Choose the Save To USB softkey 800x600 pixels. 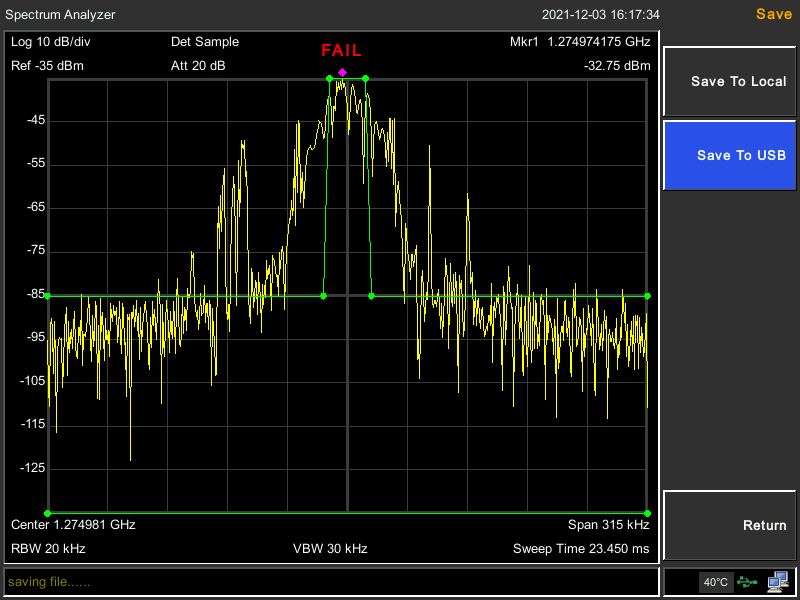(730, 155)
